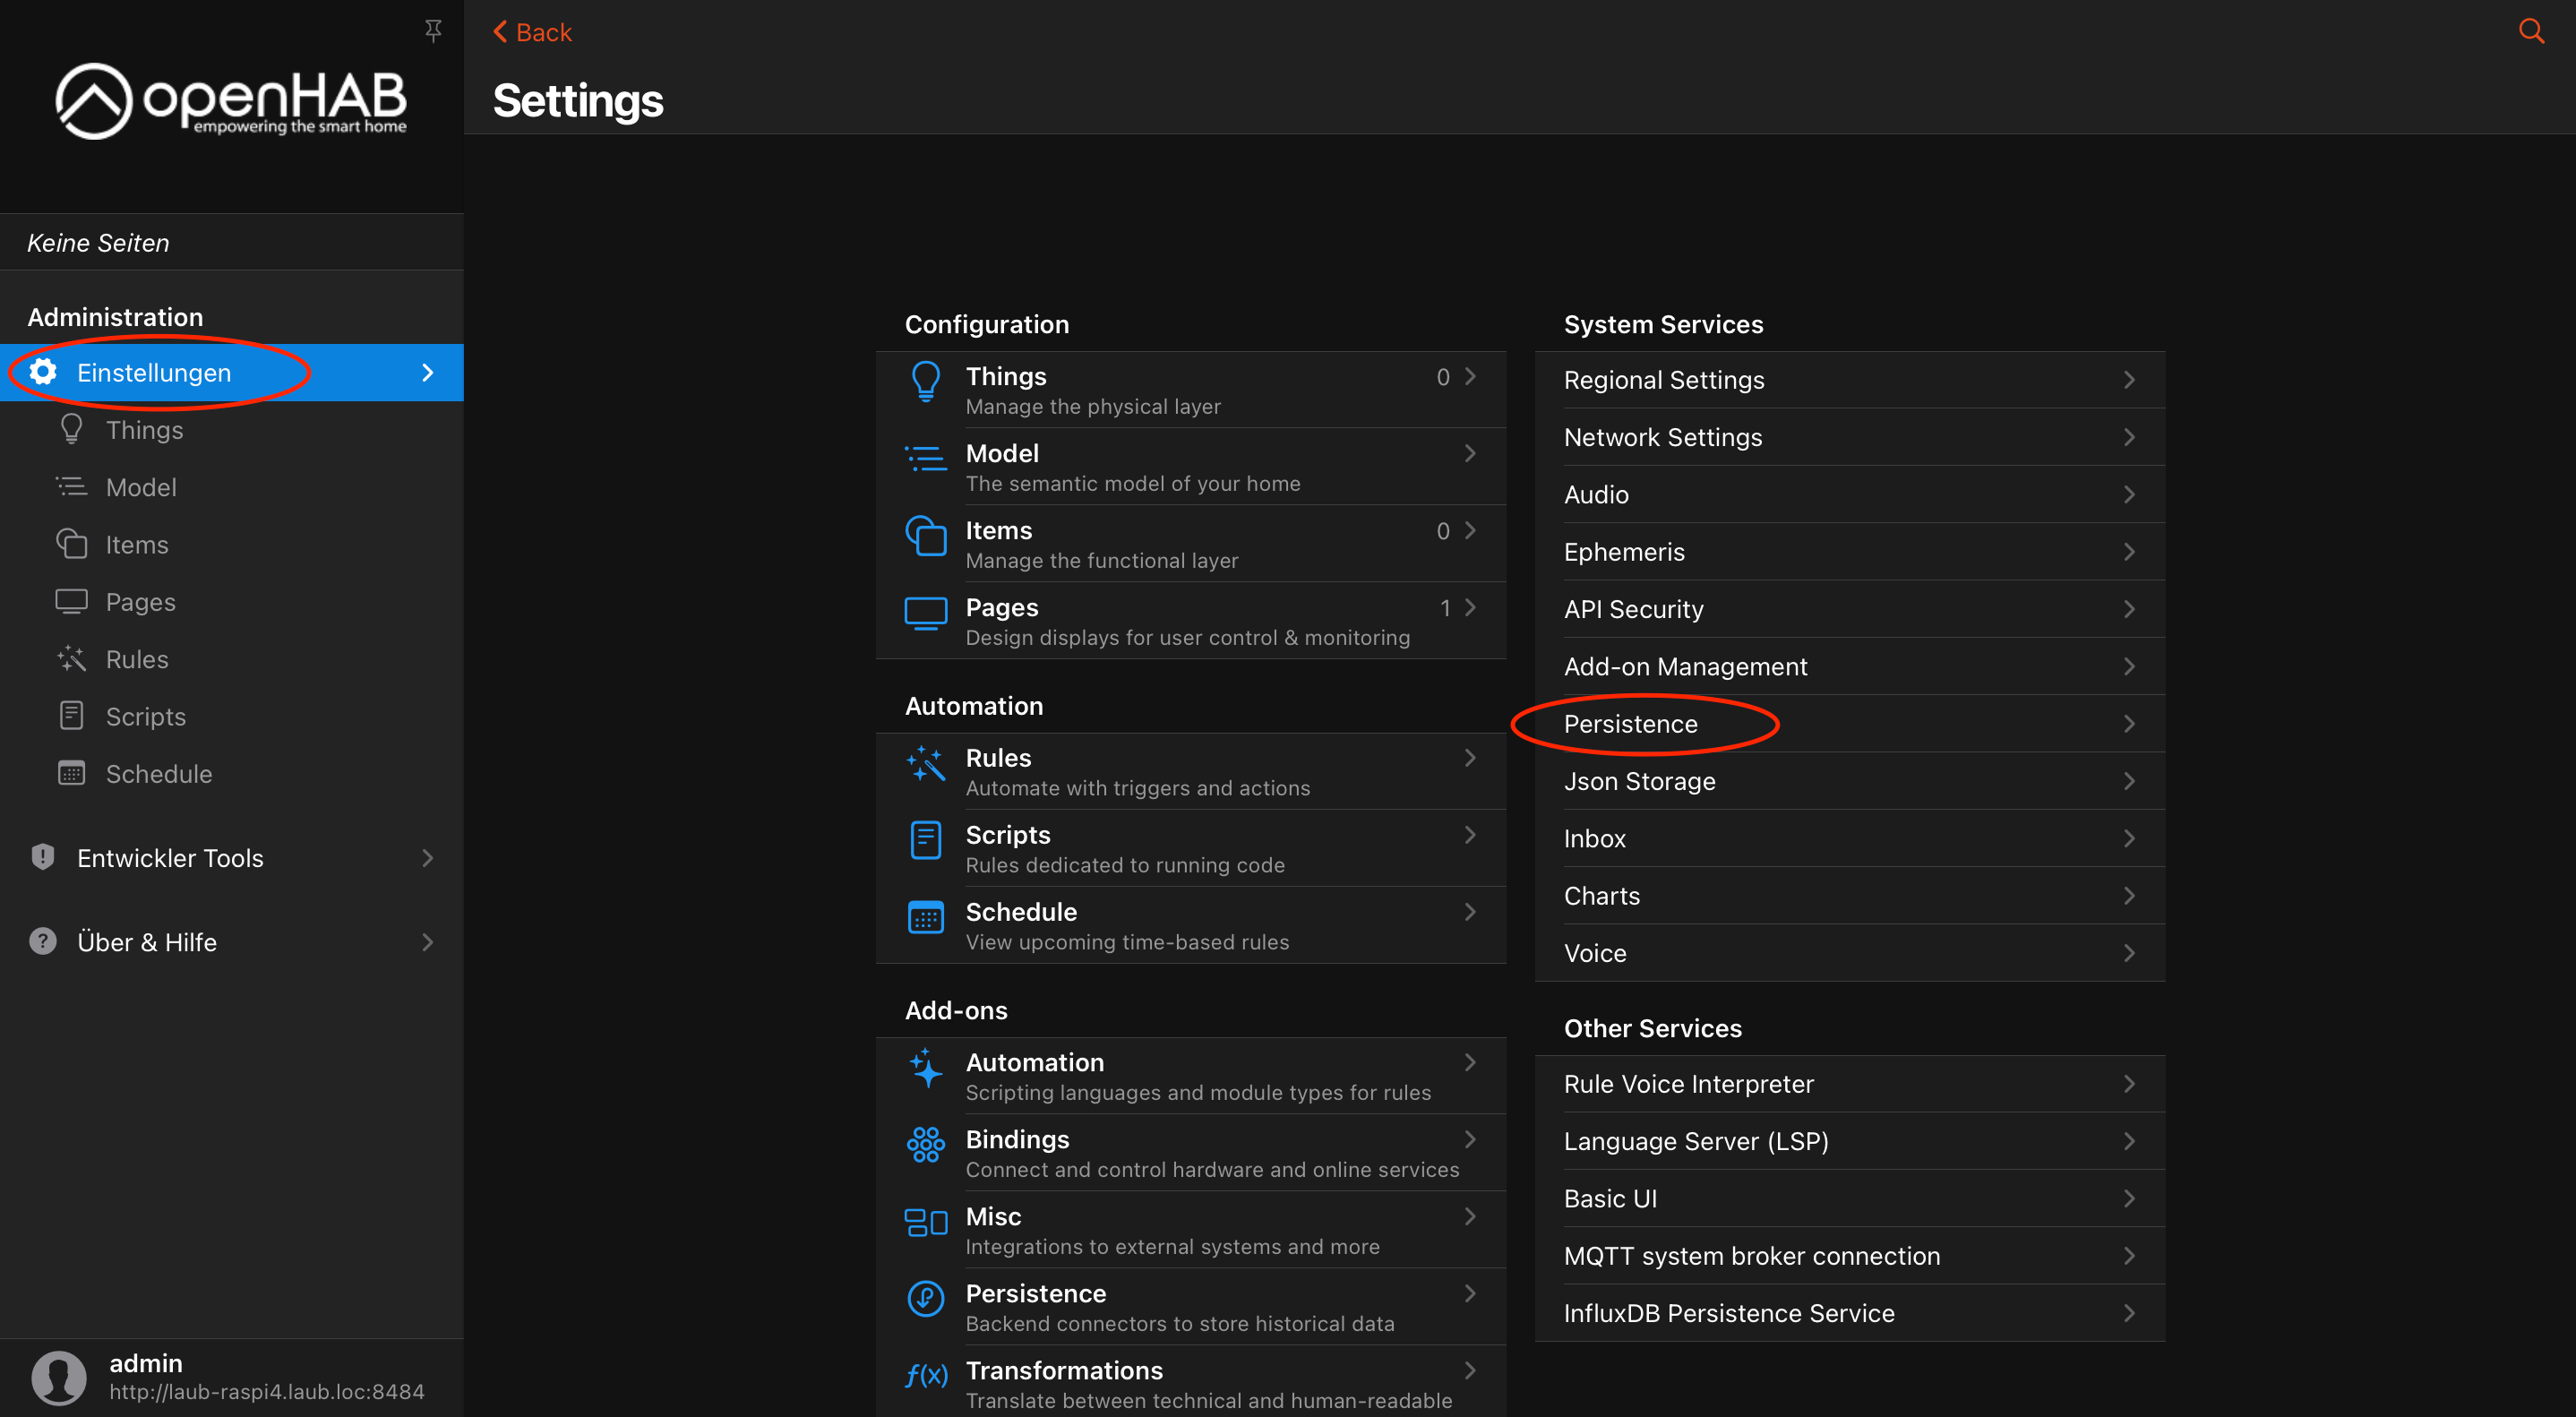Open InfluxDB Persistence Service settings
2576x1417 pixels.
(1728, 1313)
